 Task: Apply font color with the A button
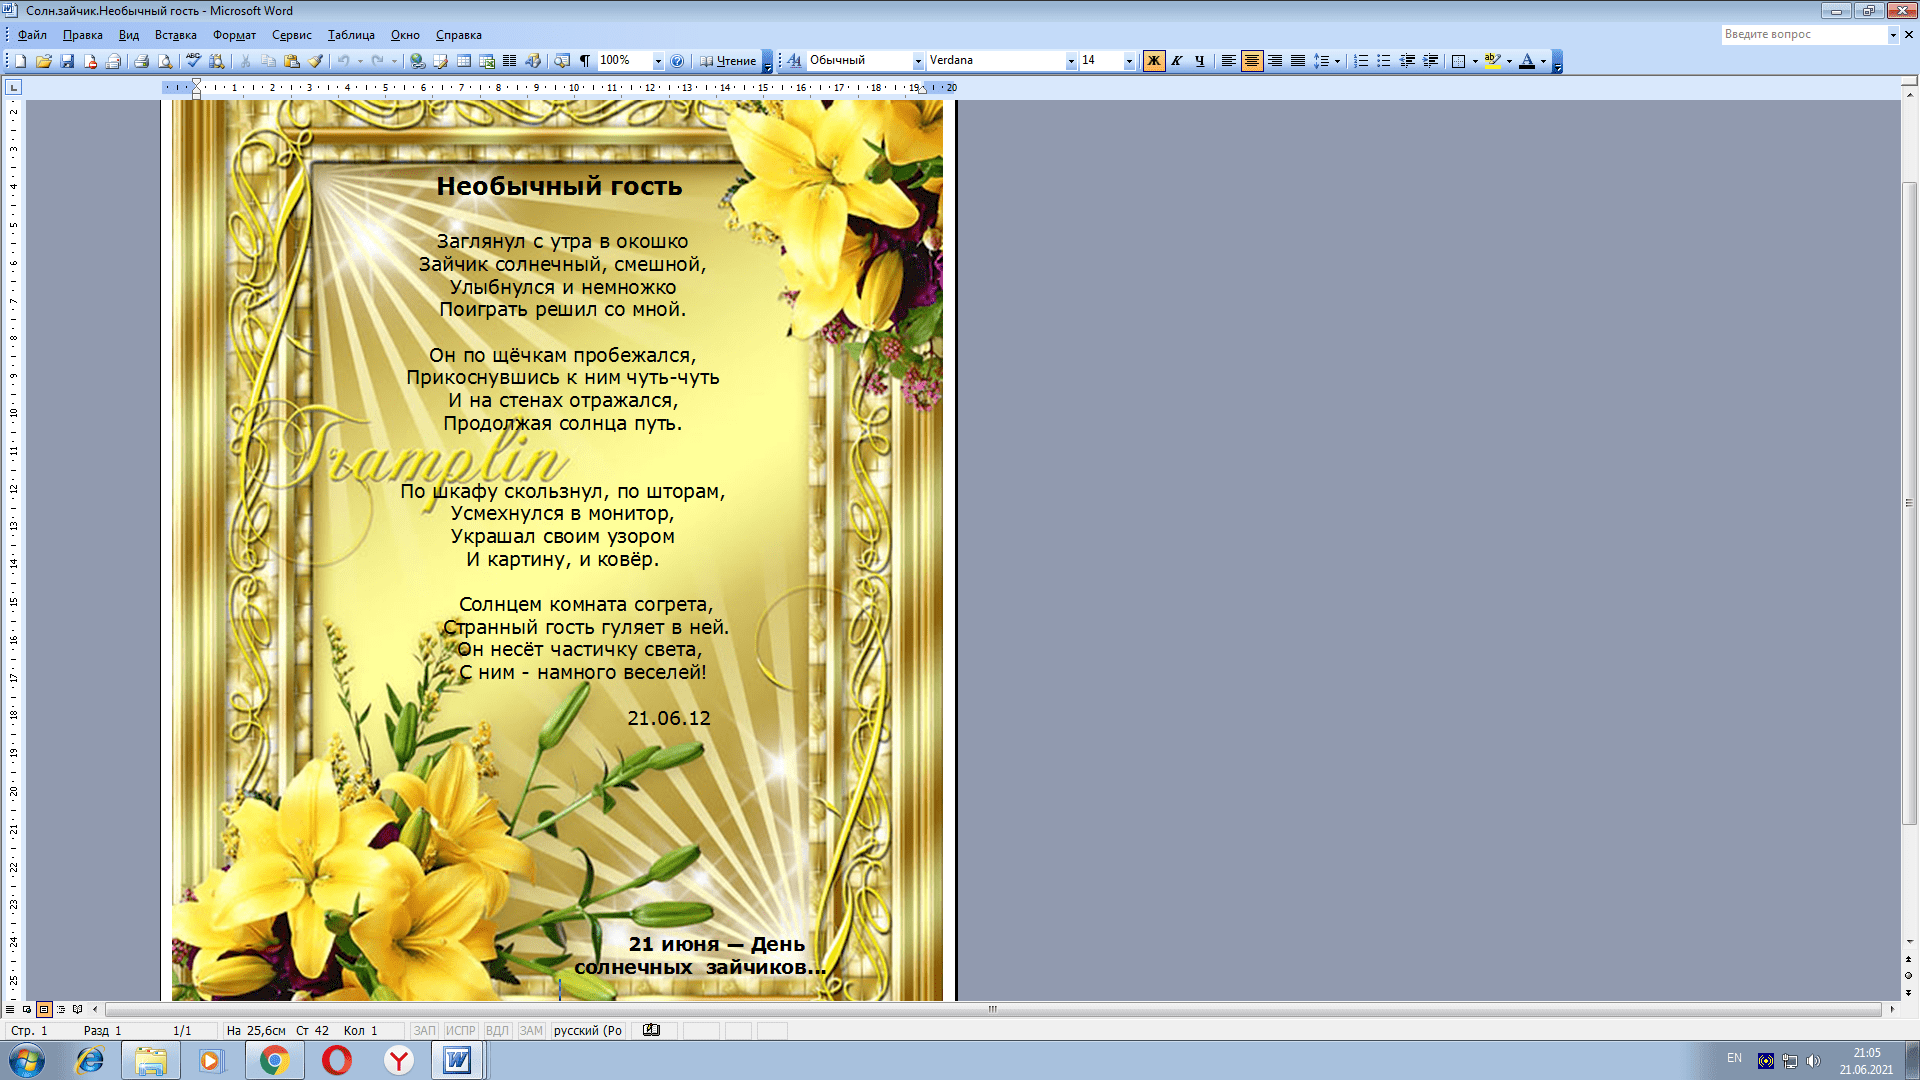[x=1527, y=61]
